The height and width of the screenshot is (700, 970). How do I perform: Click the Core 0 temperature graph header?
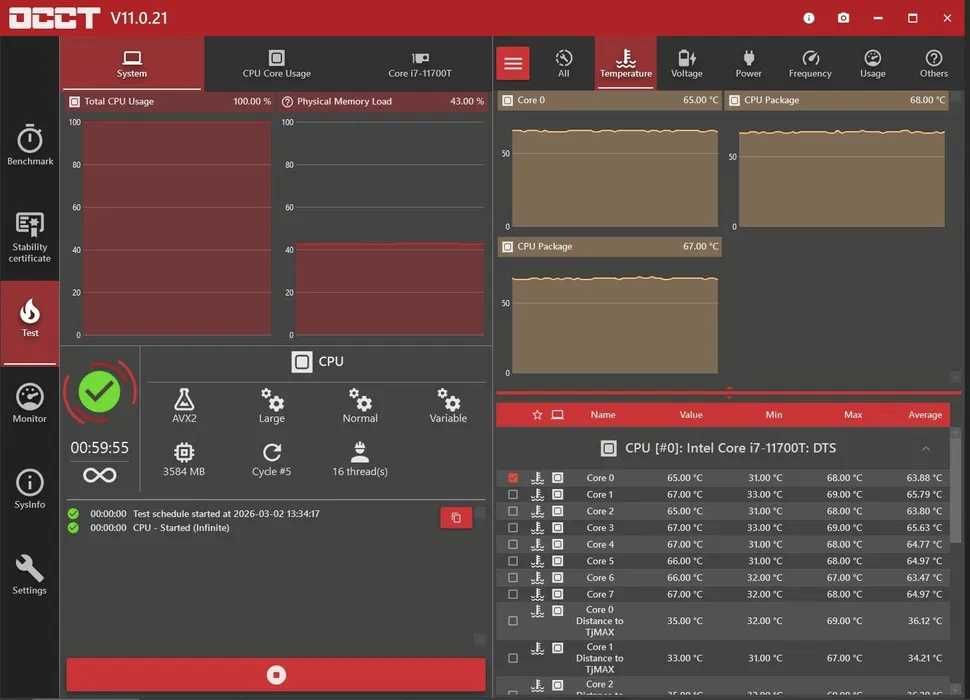609,100
